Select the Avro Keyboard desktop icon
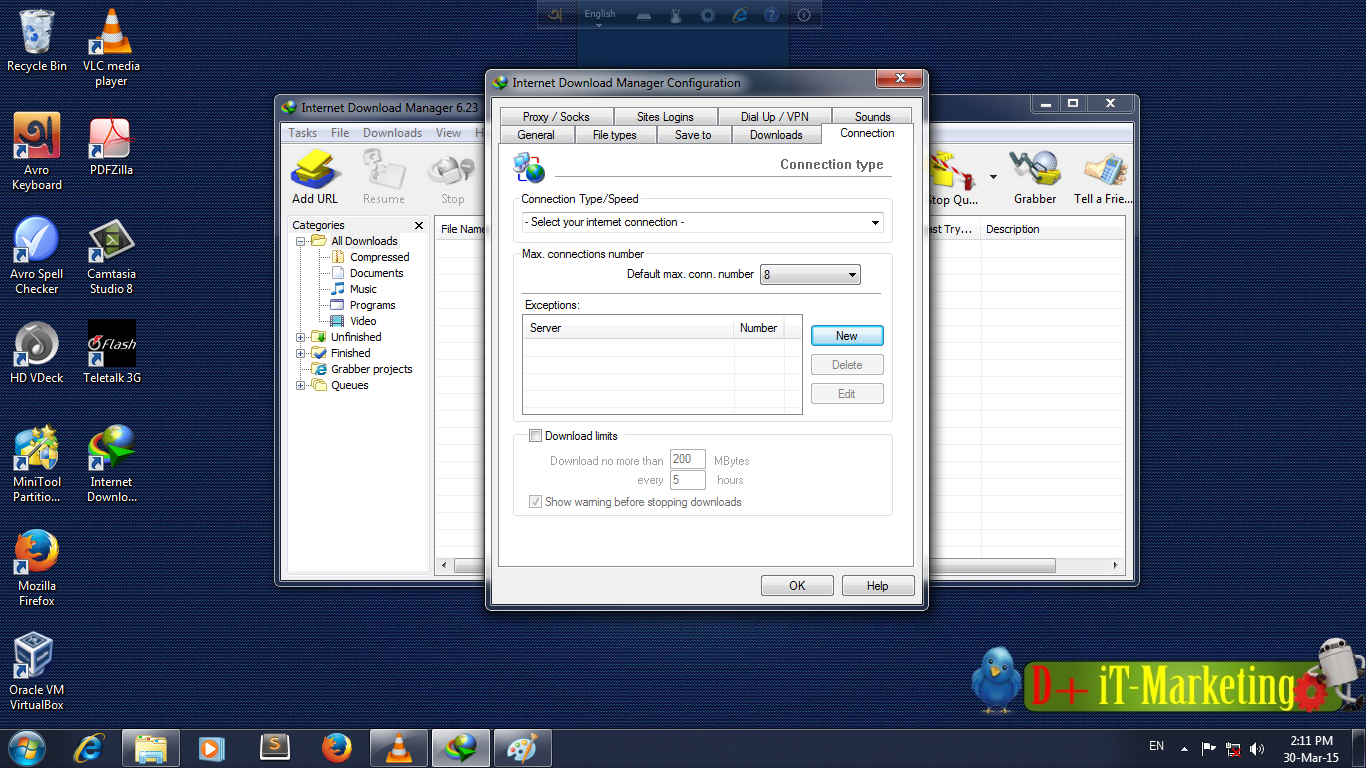This screenshot has height=768, width=1366. (37, 152)
